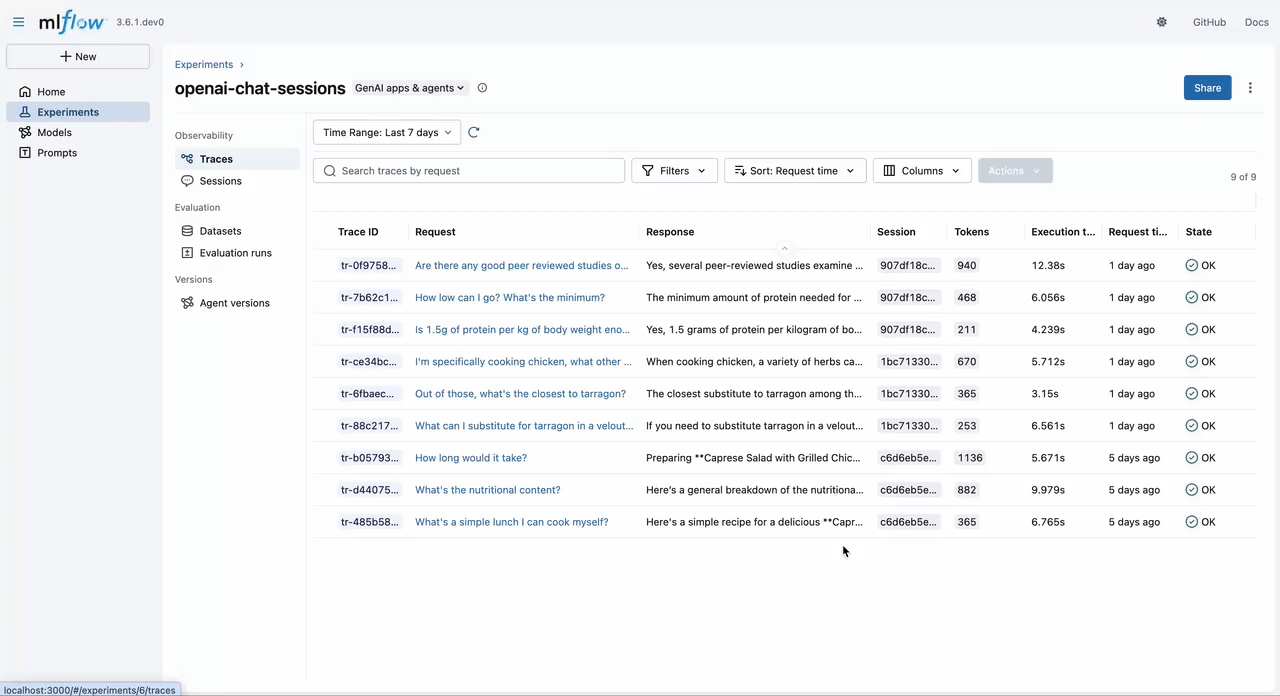Open Evaluation runs section
The width and height of the screenshot is (1280, 696).
(x=235, y=253)
